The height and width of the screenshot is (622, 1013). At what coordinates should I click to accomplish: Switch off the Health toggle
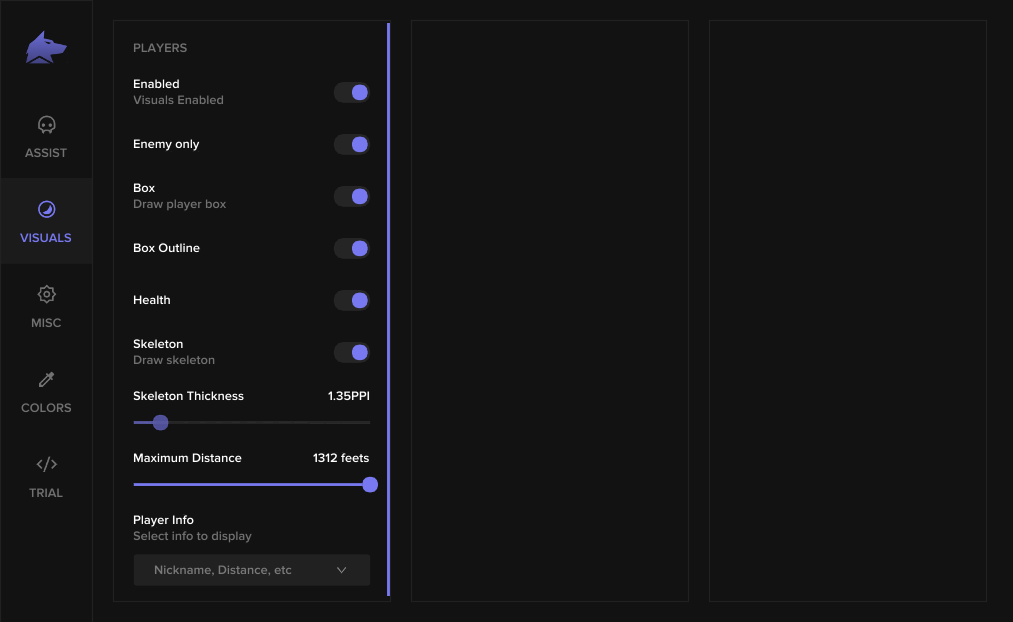coord(351,300)
